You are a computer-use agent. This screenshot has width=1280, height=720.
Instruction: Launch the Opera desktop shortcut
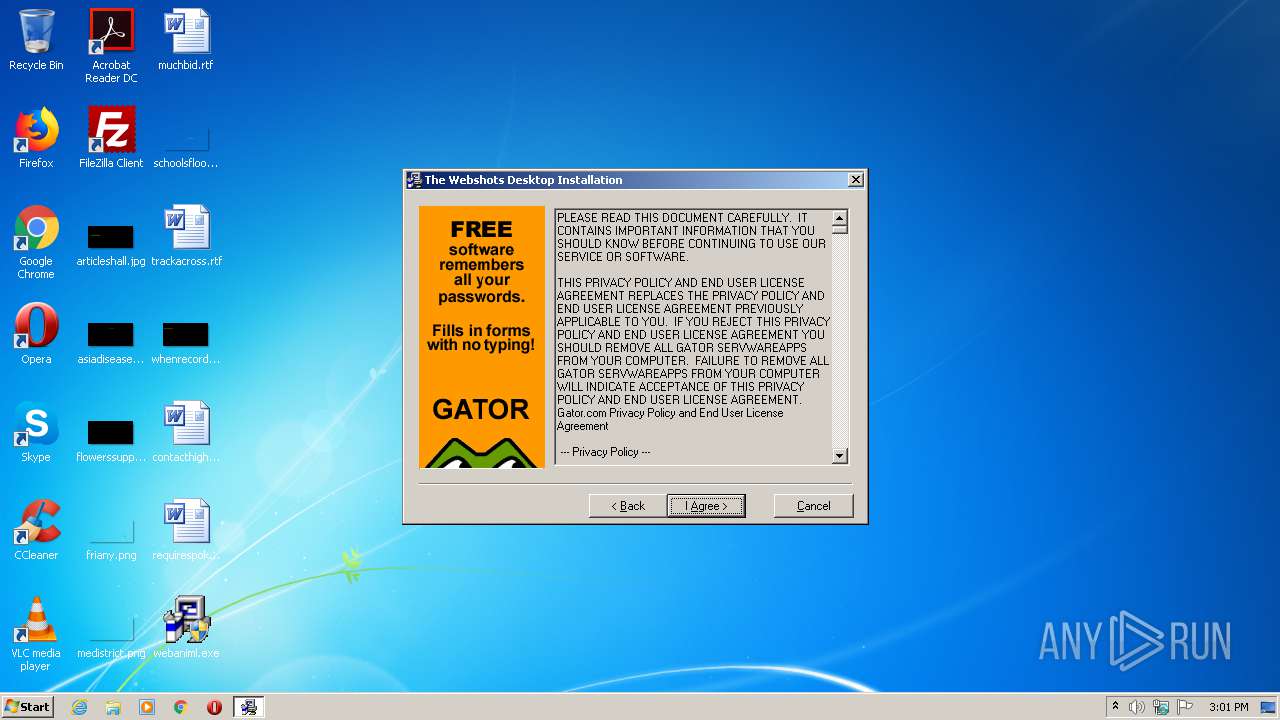coord(36,334)
